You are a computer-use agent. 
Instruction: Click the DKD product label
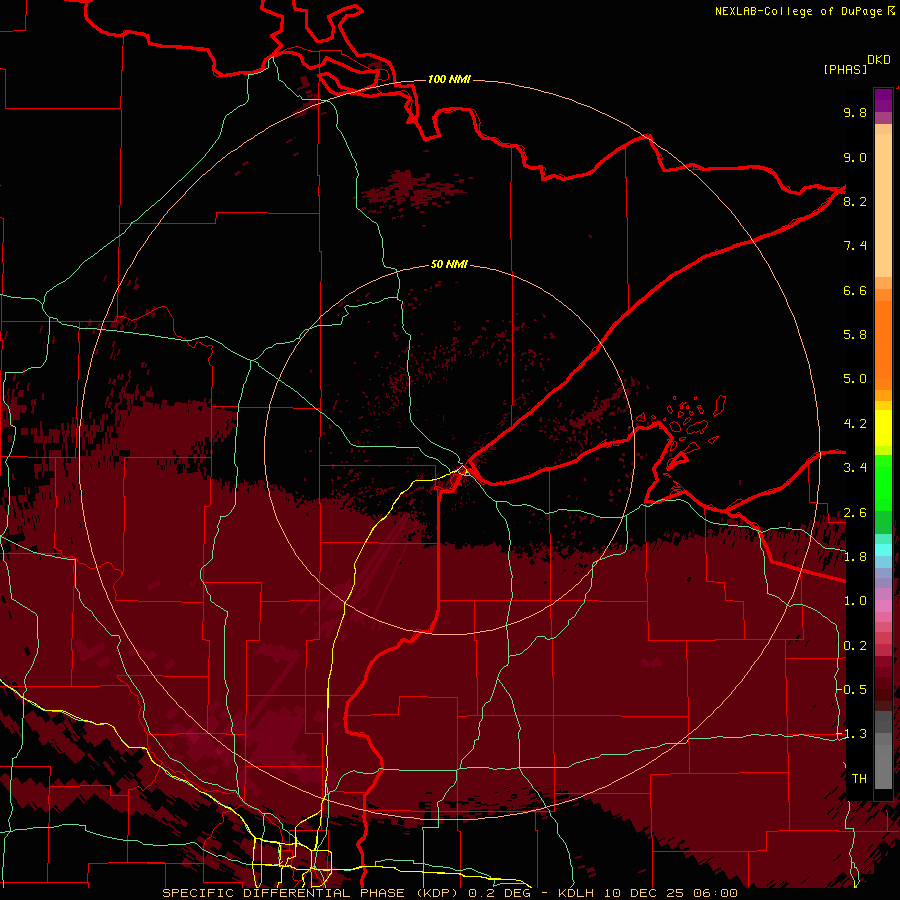pyautogui.click(x=879, y=60)
